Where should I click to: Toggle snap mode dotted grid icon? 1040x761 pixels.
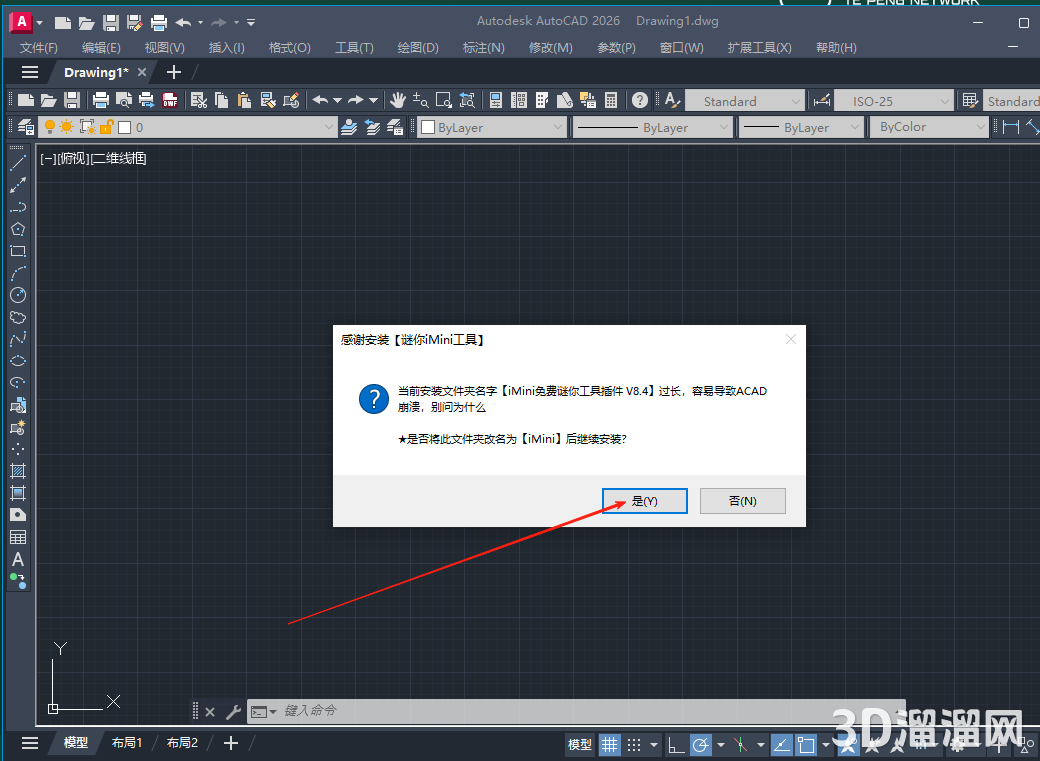click(x=634, y=744)
